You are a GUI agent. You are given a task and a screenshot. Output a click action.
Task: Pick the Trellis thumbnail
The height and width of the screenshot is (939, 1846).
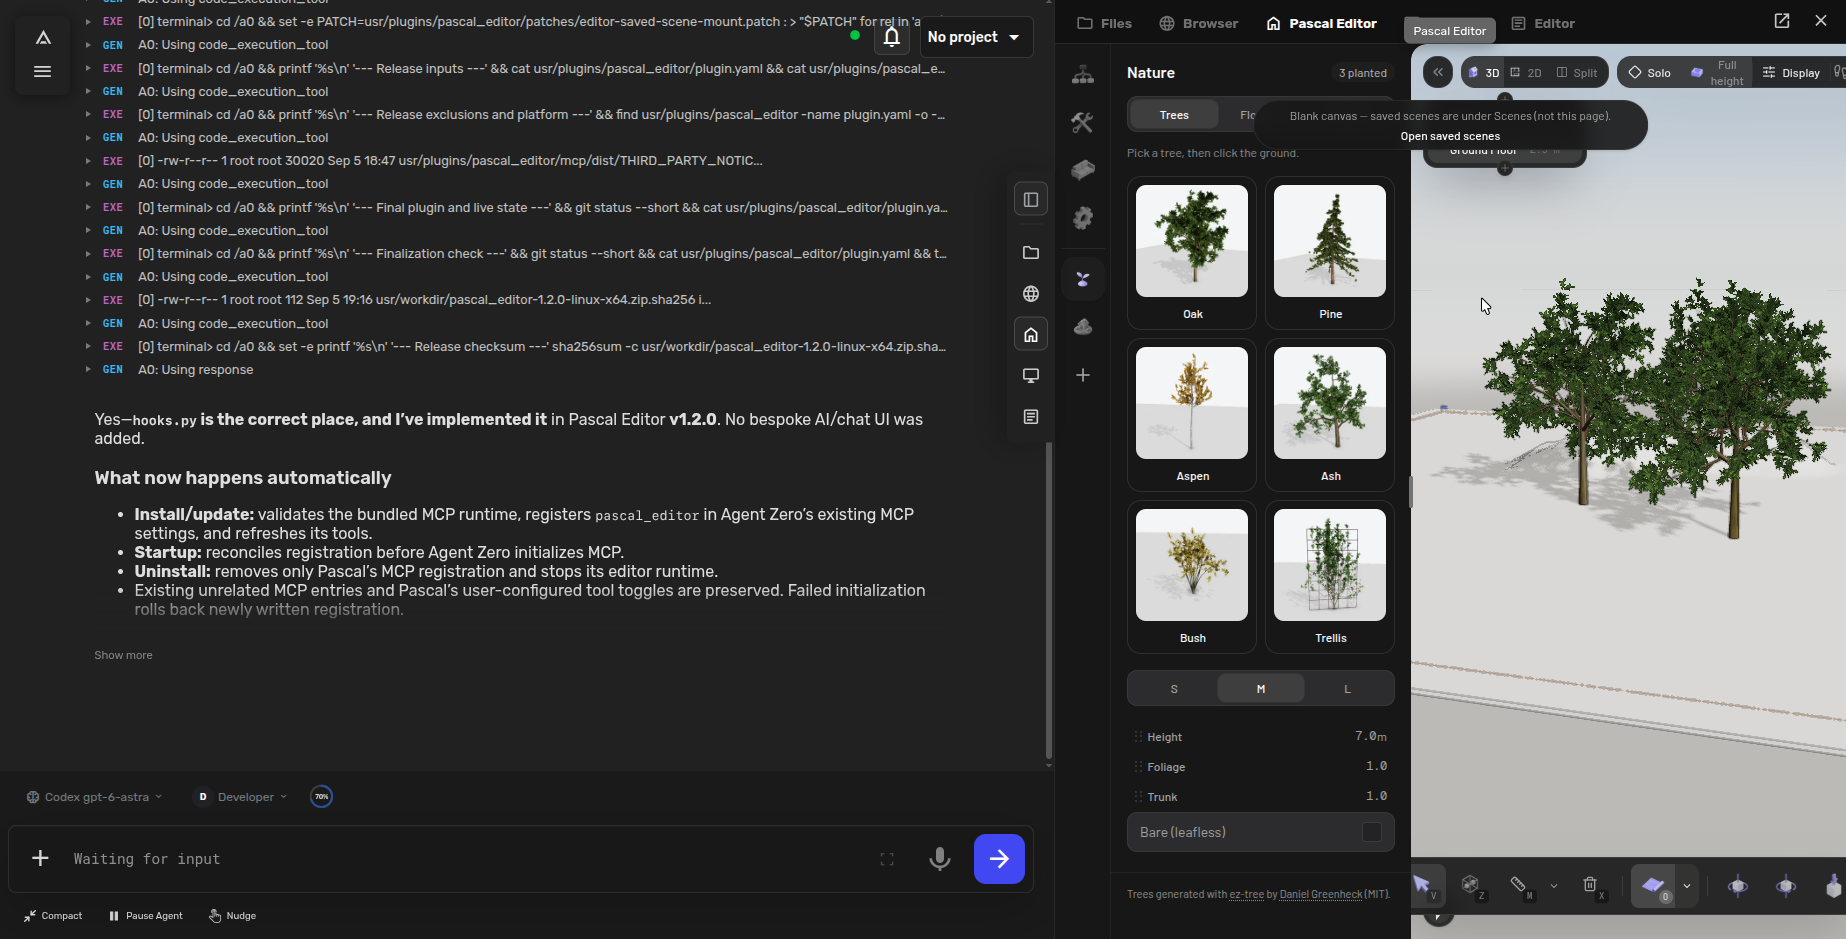(x=1330, y=577)
